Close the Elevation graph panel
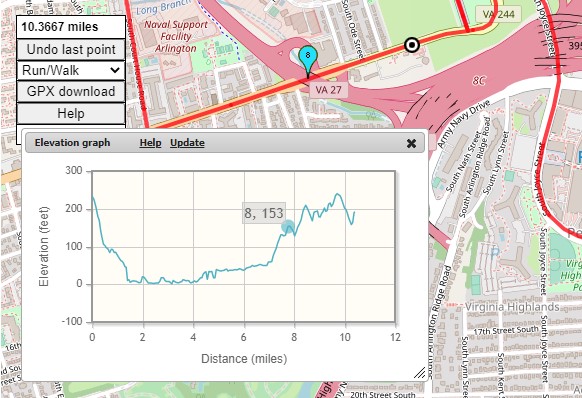The width and height of the screenshot is (582, 398). 411,143
